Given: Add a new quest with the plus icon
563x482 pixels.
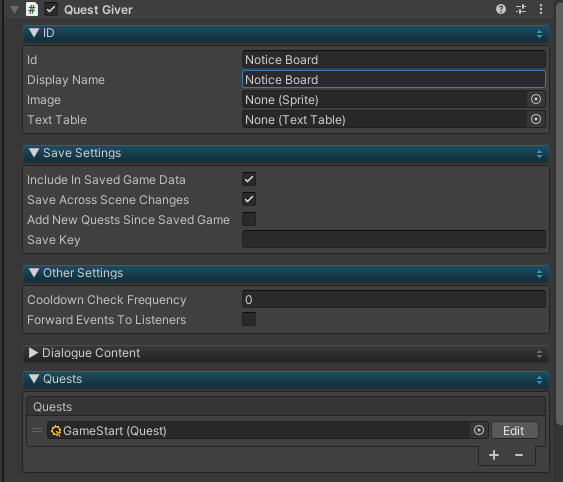Looking at the screenshot, I should [494, 455].
